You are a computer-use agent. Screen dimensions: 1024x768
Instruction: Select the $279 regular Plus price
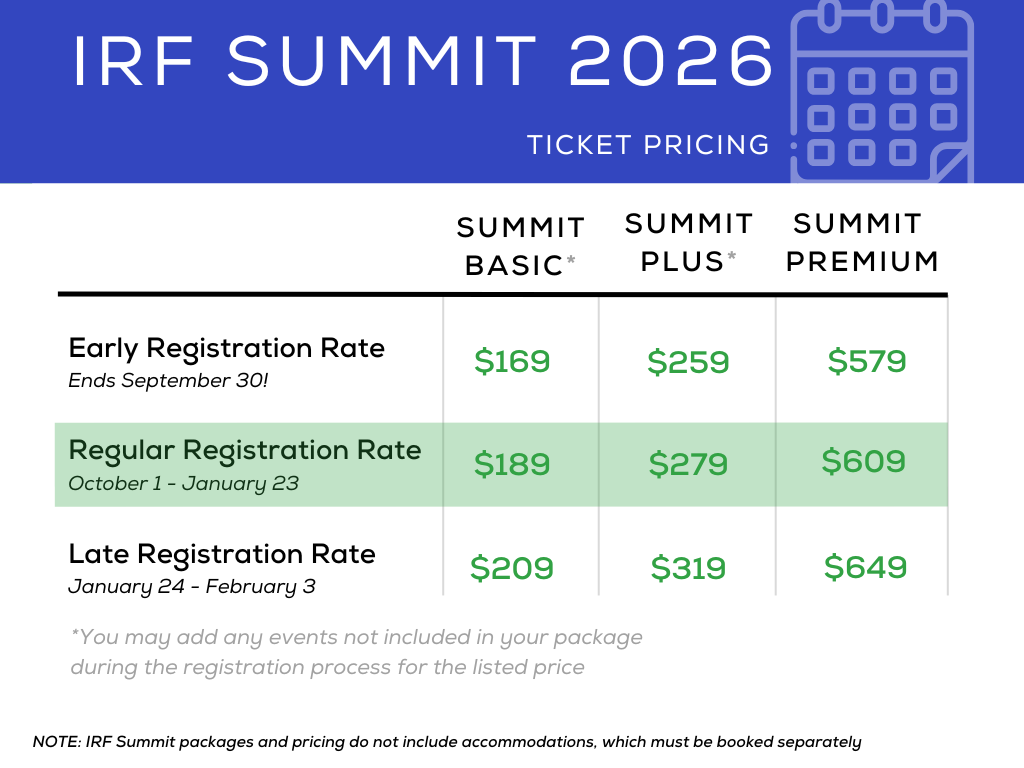click(688, 465)
